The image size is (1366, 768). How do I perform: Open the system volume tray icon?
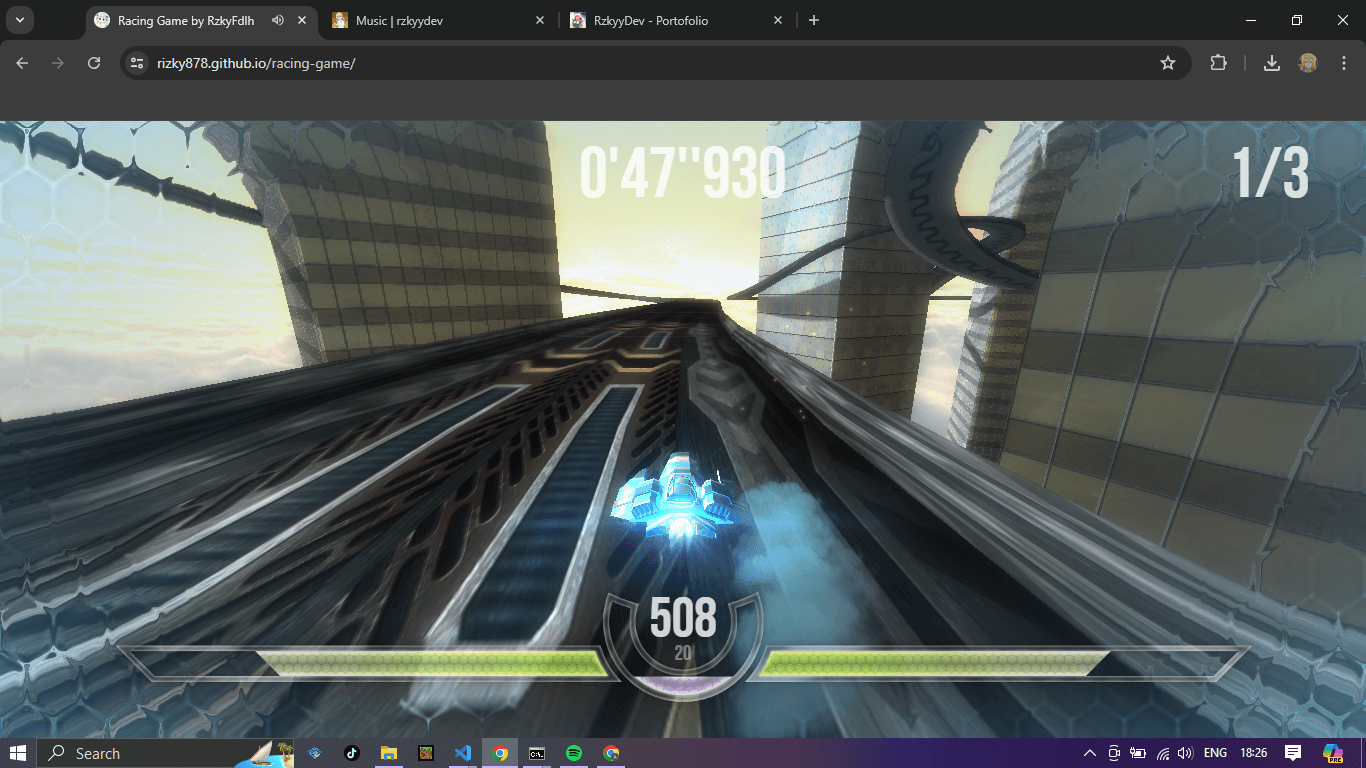(1186, 753)
